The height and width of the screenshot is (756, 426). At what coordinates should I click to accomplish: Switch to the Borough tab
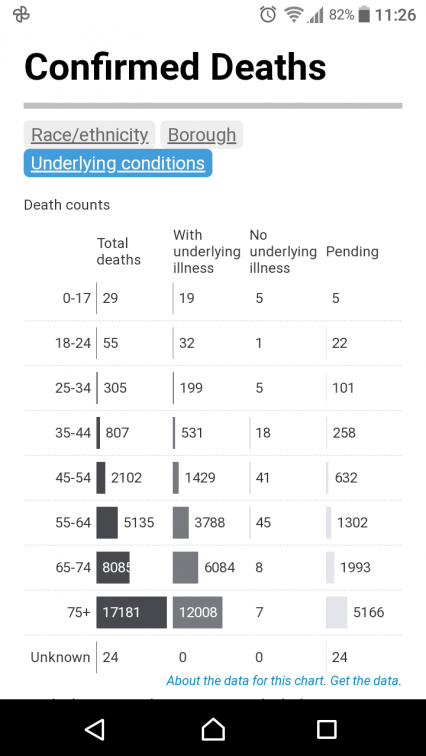click(x=202, y=135)
